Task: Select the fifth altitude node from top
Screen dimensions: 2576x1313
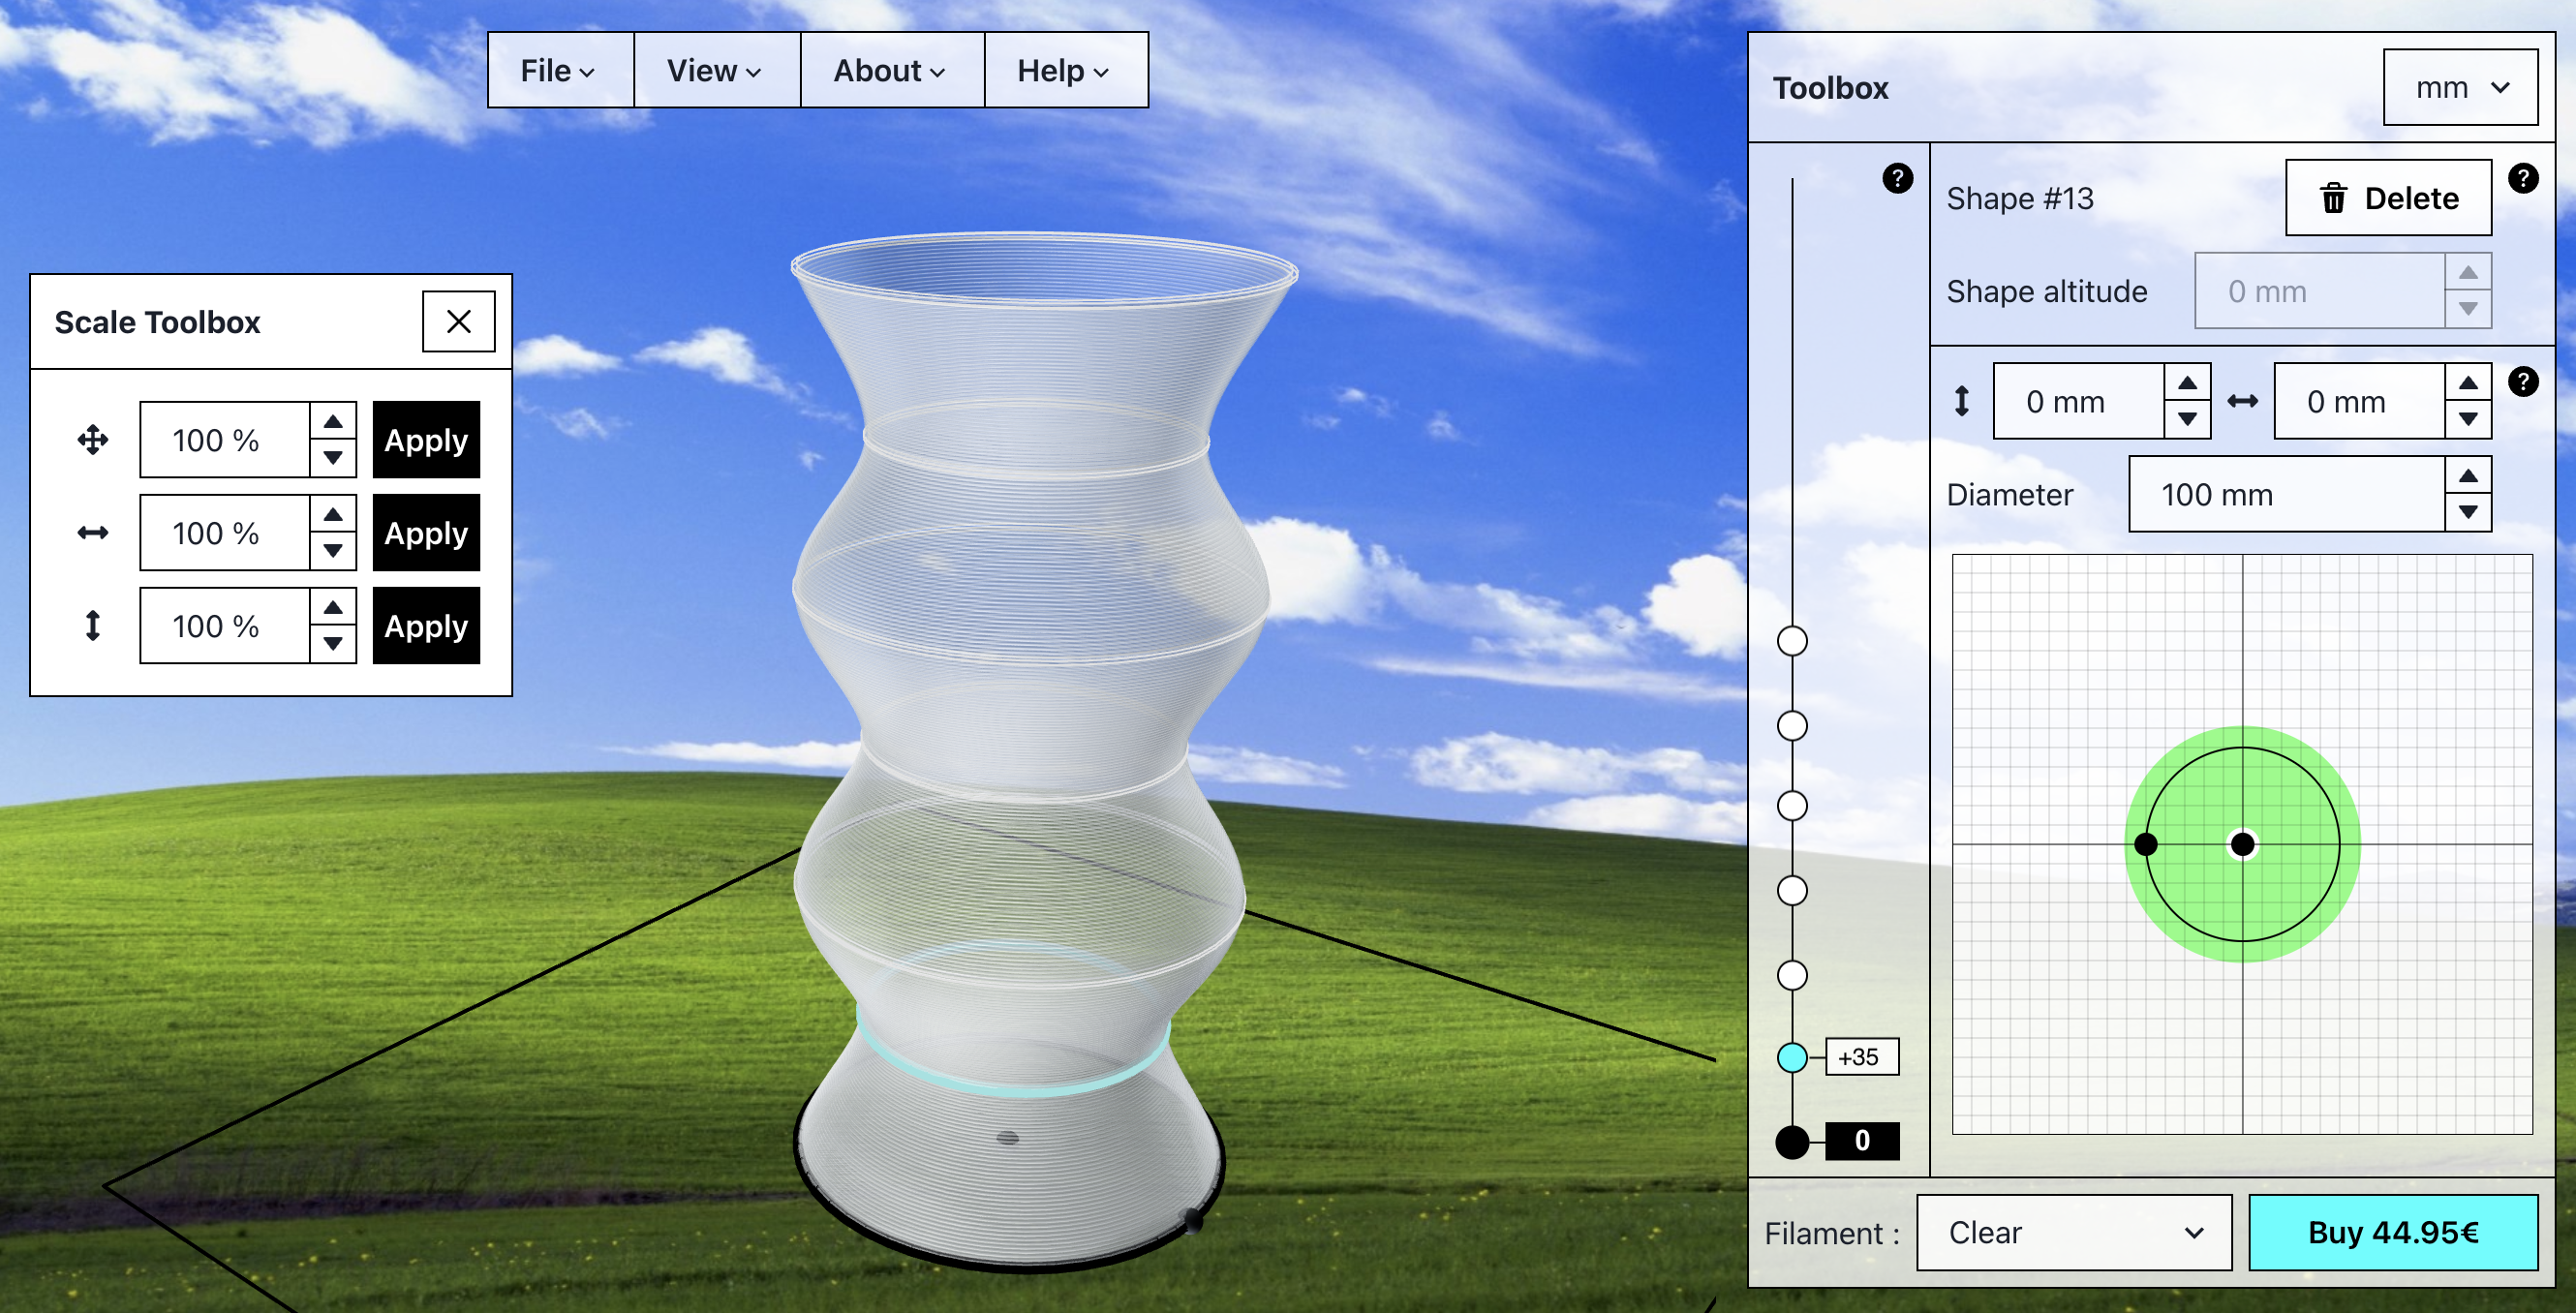Action: (x=1792, y=975)
